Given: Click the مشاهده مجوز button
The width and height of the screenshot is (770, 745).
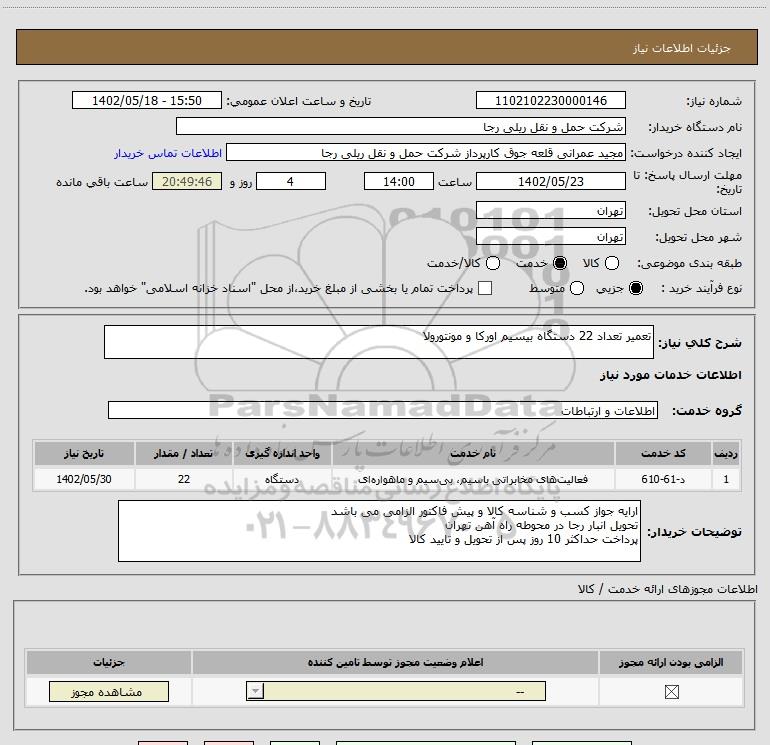Looking at the screenshot, I should [x=109, y=691].
